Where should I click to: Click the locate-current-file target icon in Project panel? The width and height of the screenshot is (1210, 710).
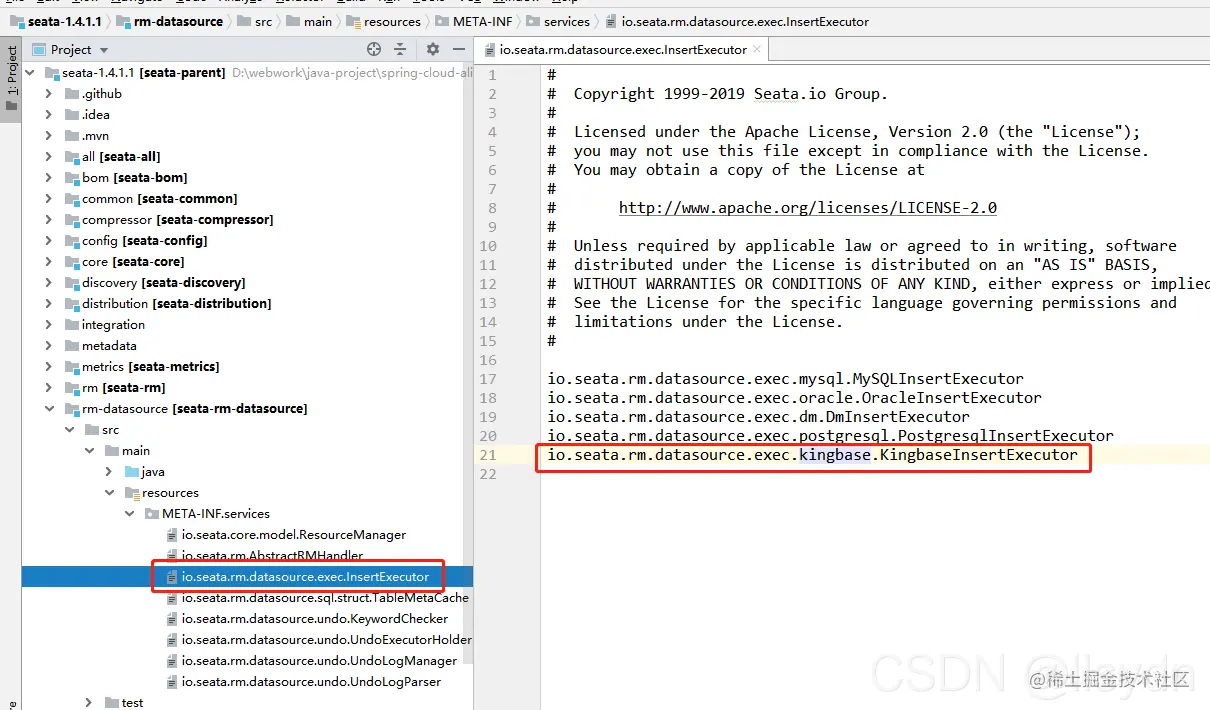pos(374,49)
